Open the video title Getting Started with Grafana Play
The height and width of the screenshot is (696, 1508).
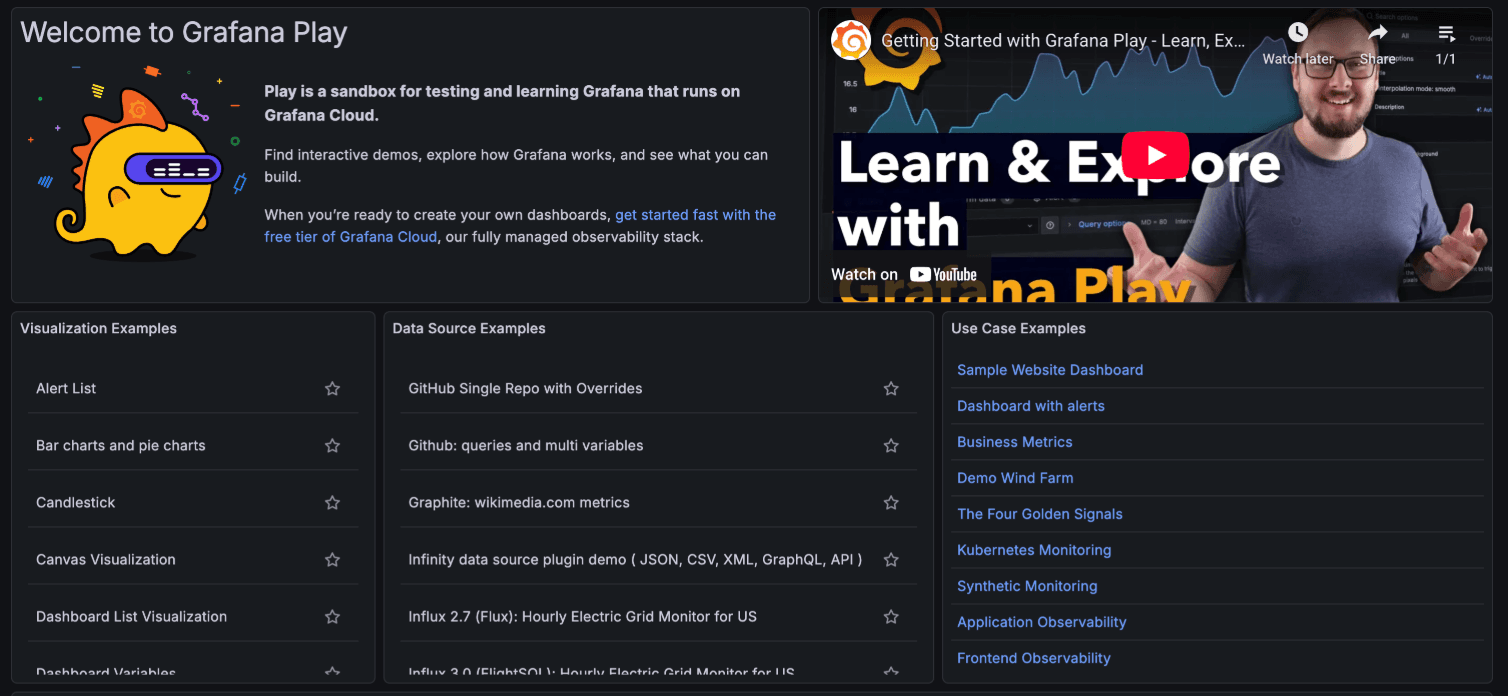[1063, 41]
